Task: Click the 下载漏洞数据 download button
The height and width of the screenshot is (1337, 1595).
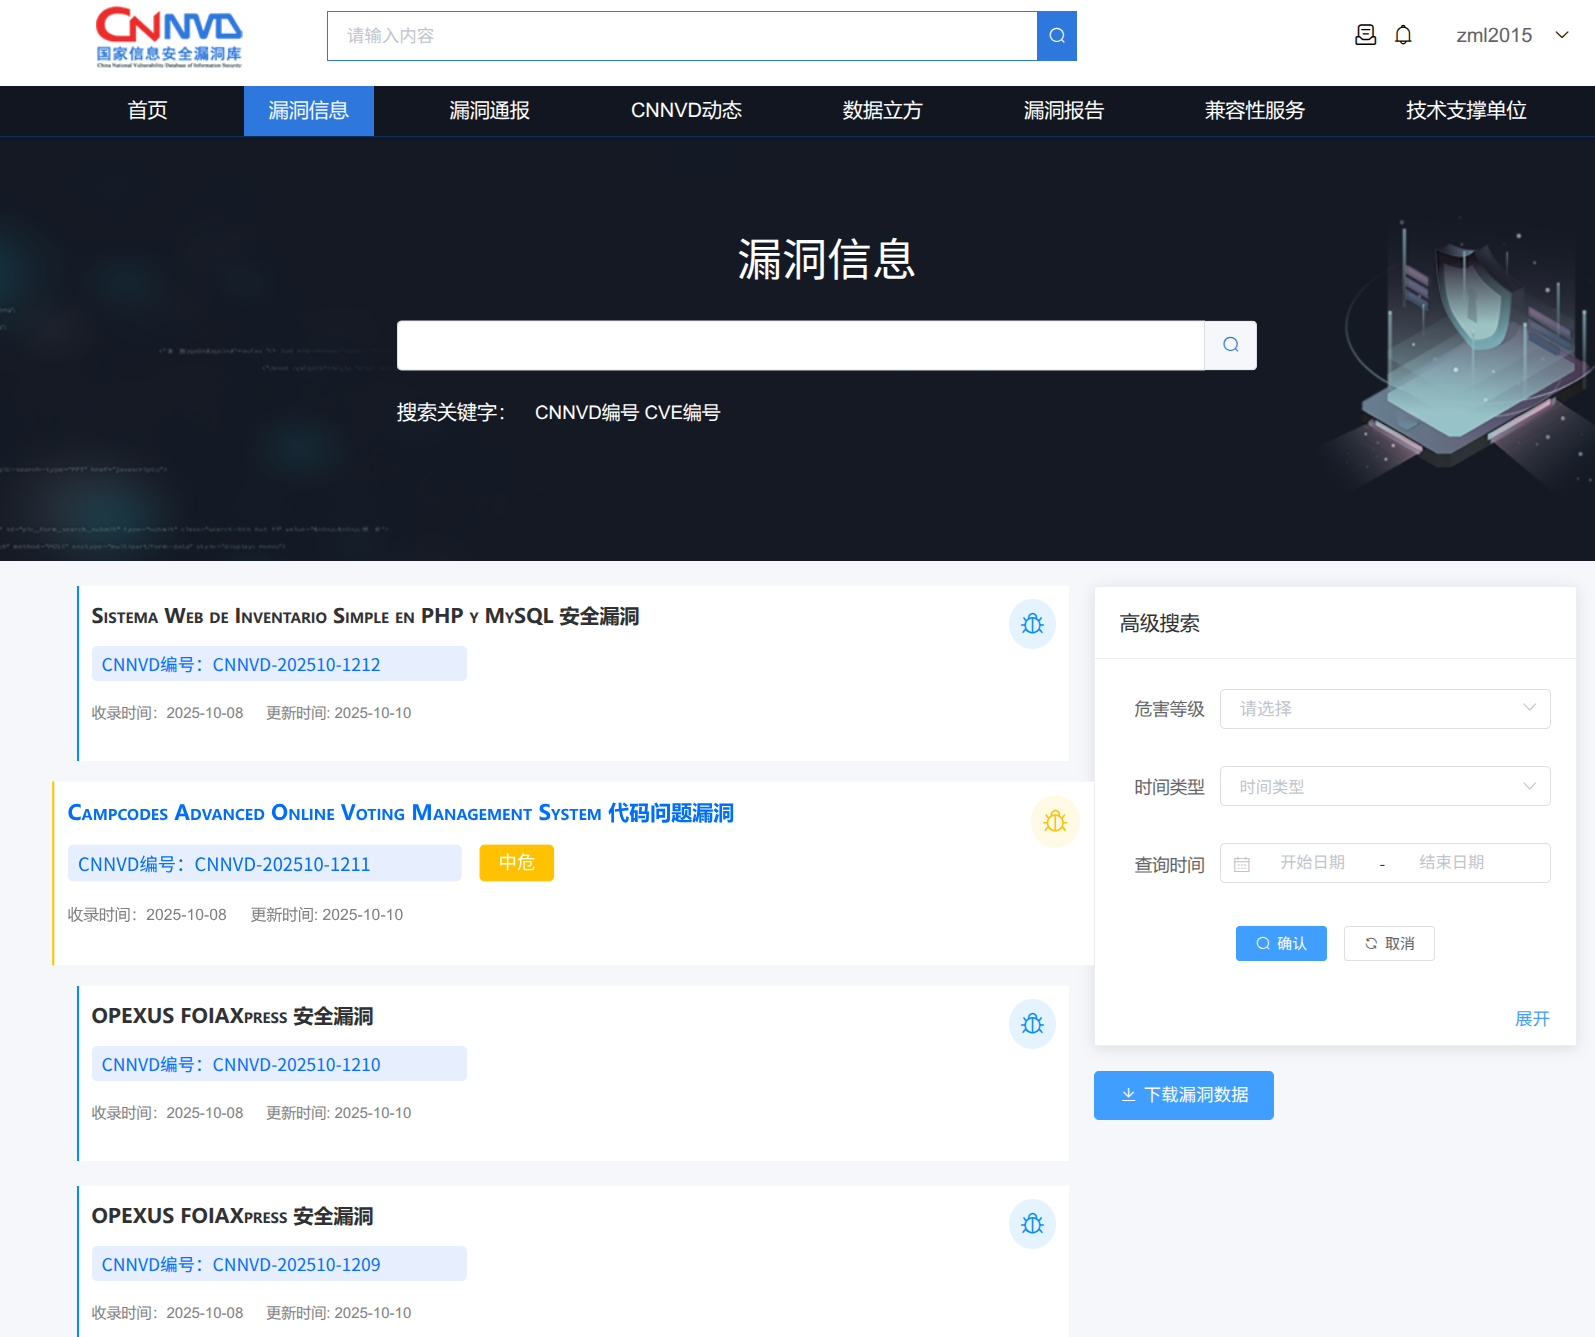Action: pos(1184,1095)
